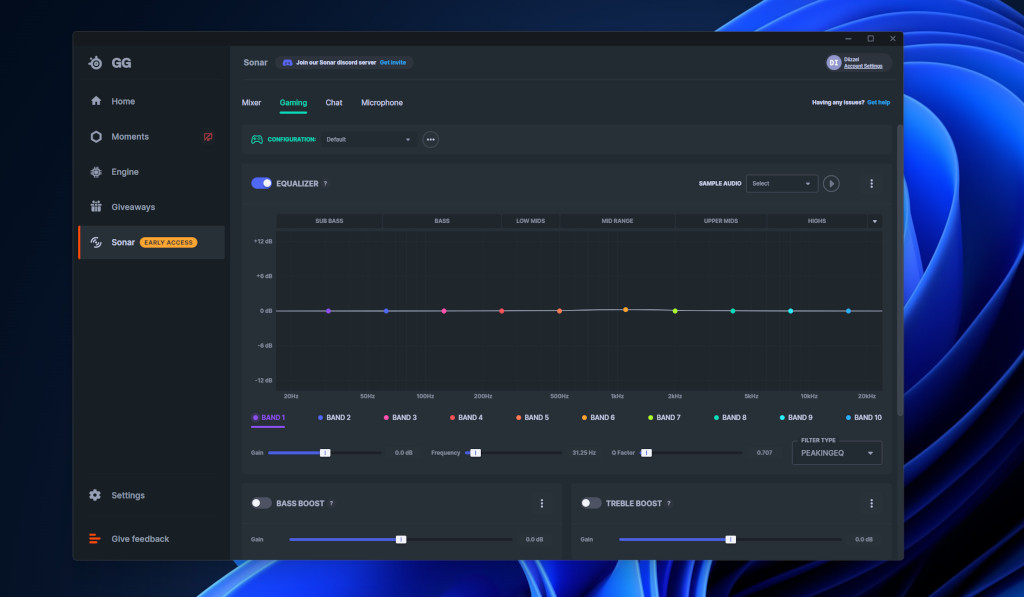The height and width of the screenshot is (597, 1024).
Task: Open the Microphone tab
Action: [x=382, y=103]
